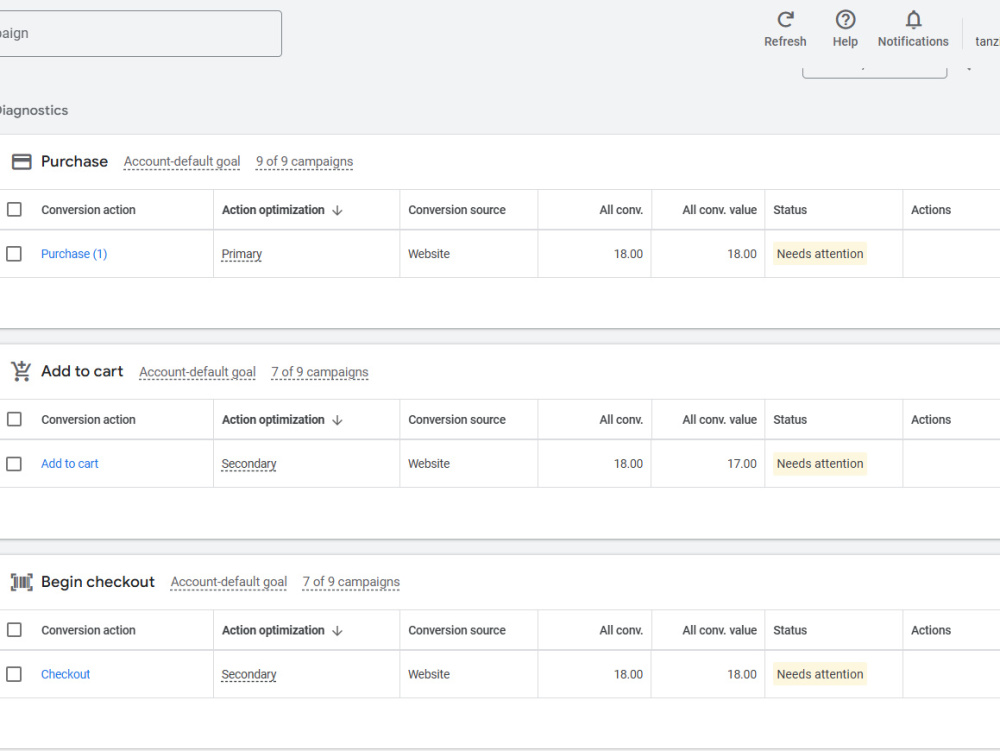Click All conv. header in Purchase table
The width and height of the screenshot is (1000, 751).
pos(621,210)
